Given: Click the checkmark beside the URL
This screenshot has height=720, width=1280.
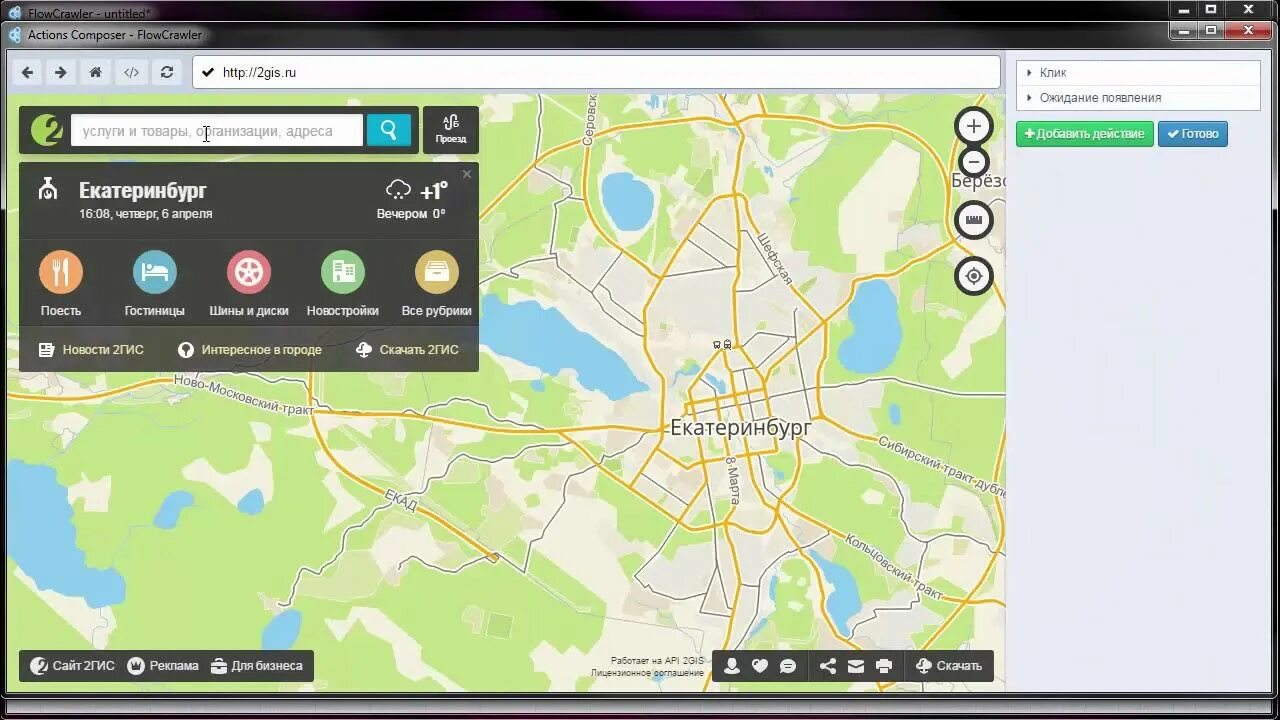Looking at the screenshot, I should [x=208, y=72].
